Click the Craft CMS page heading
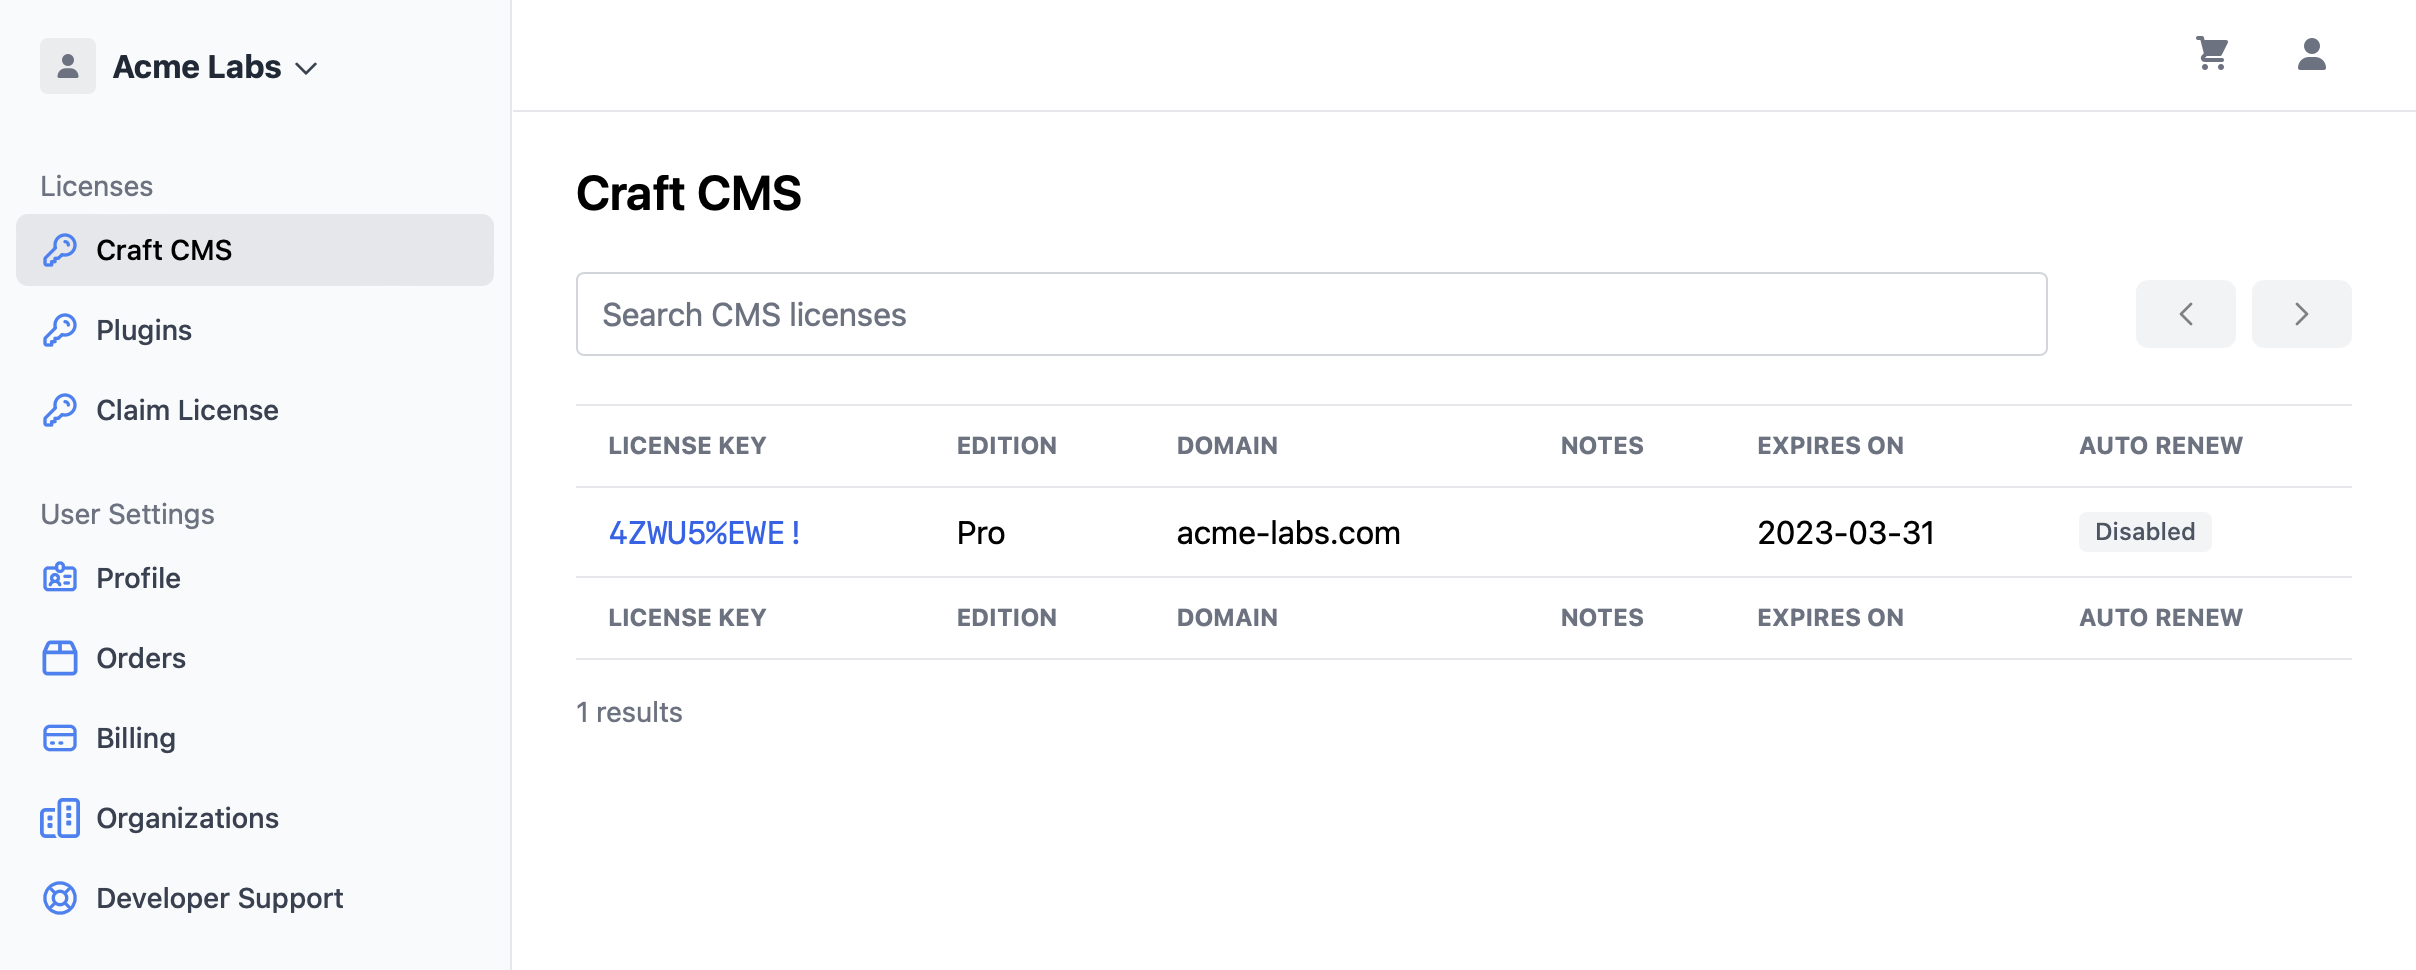Screen dimensions: 2416x970 689,193
